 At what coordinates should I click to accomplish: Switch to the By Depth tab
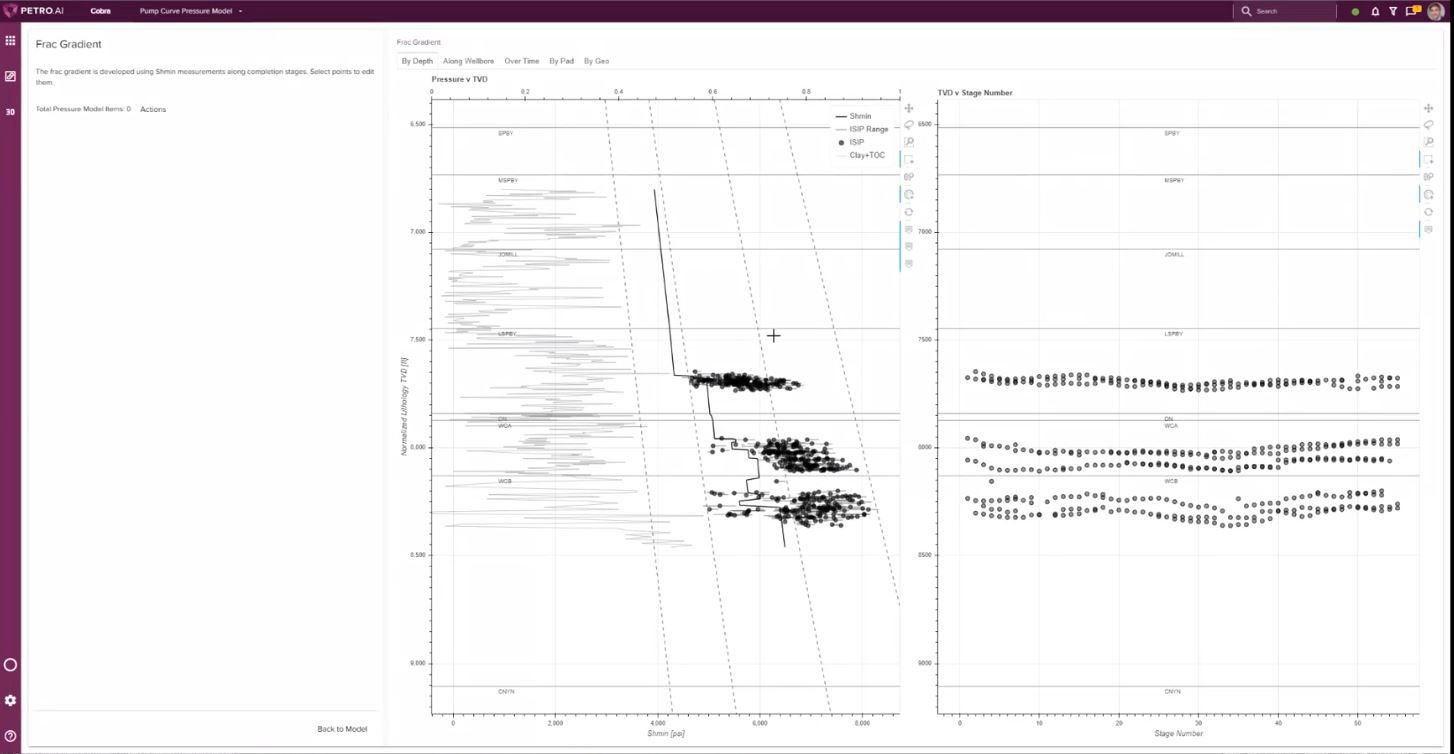(417, 61)
